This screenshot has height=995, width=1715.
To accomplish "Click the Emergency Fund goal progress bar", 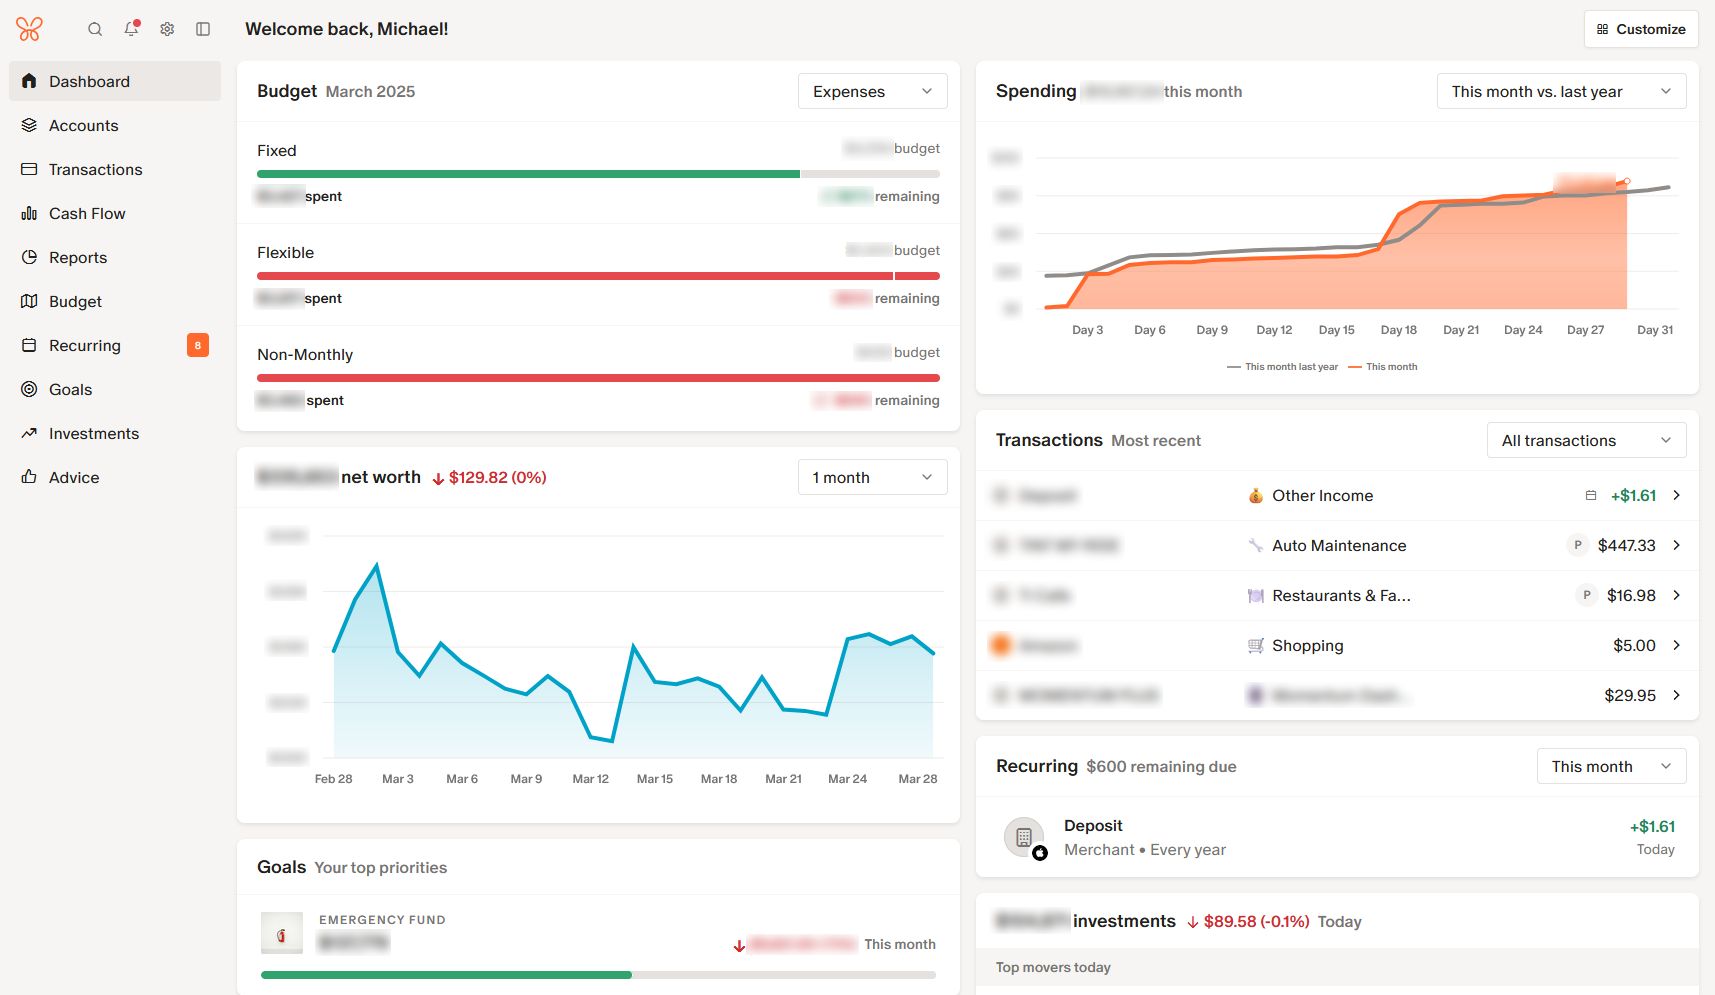I will pos(598,974).
